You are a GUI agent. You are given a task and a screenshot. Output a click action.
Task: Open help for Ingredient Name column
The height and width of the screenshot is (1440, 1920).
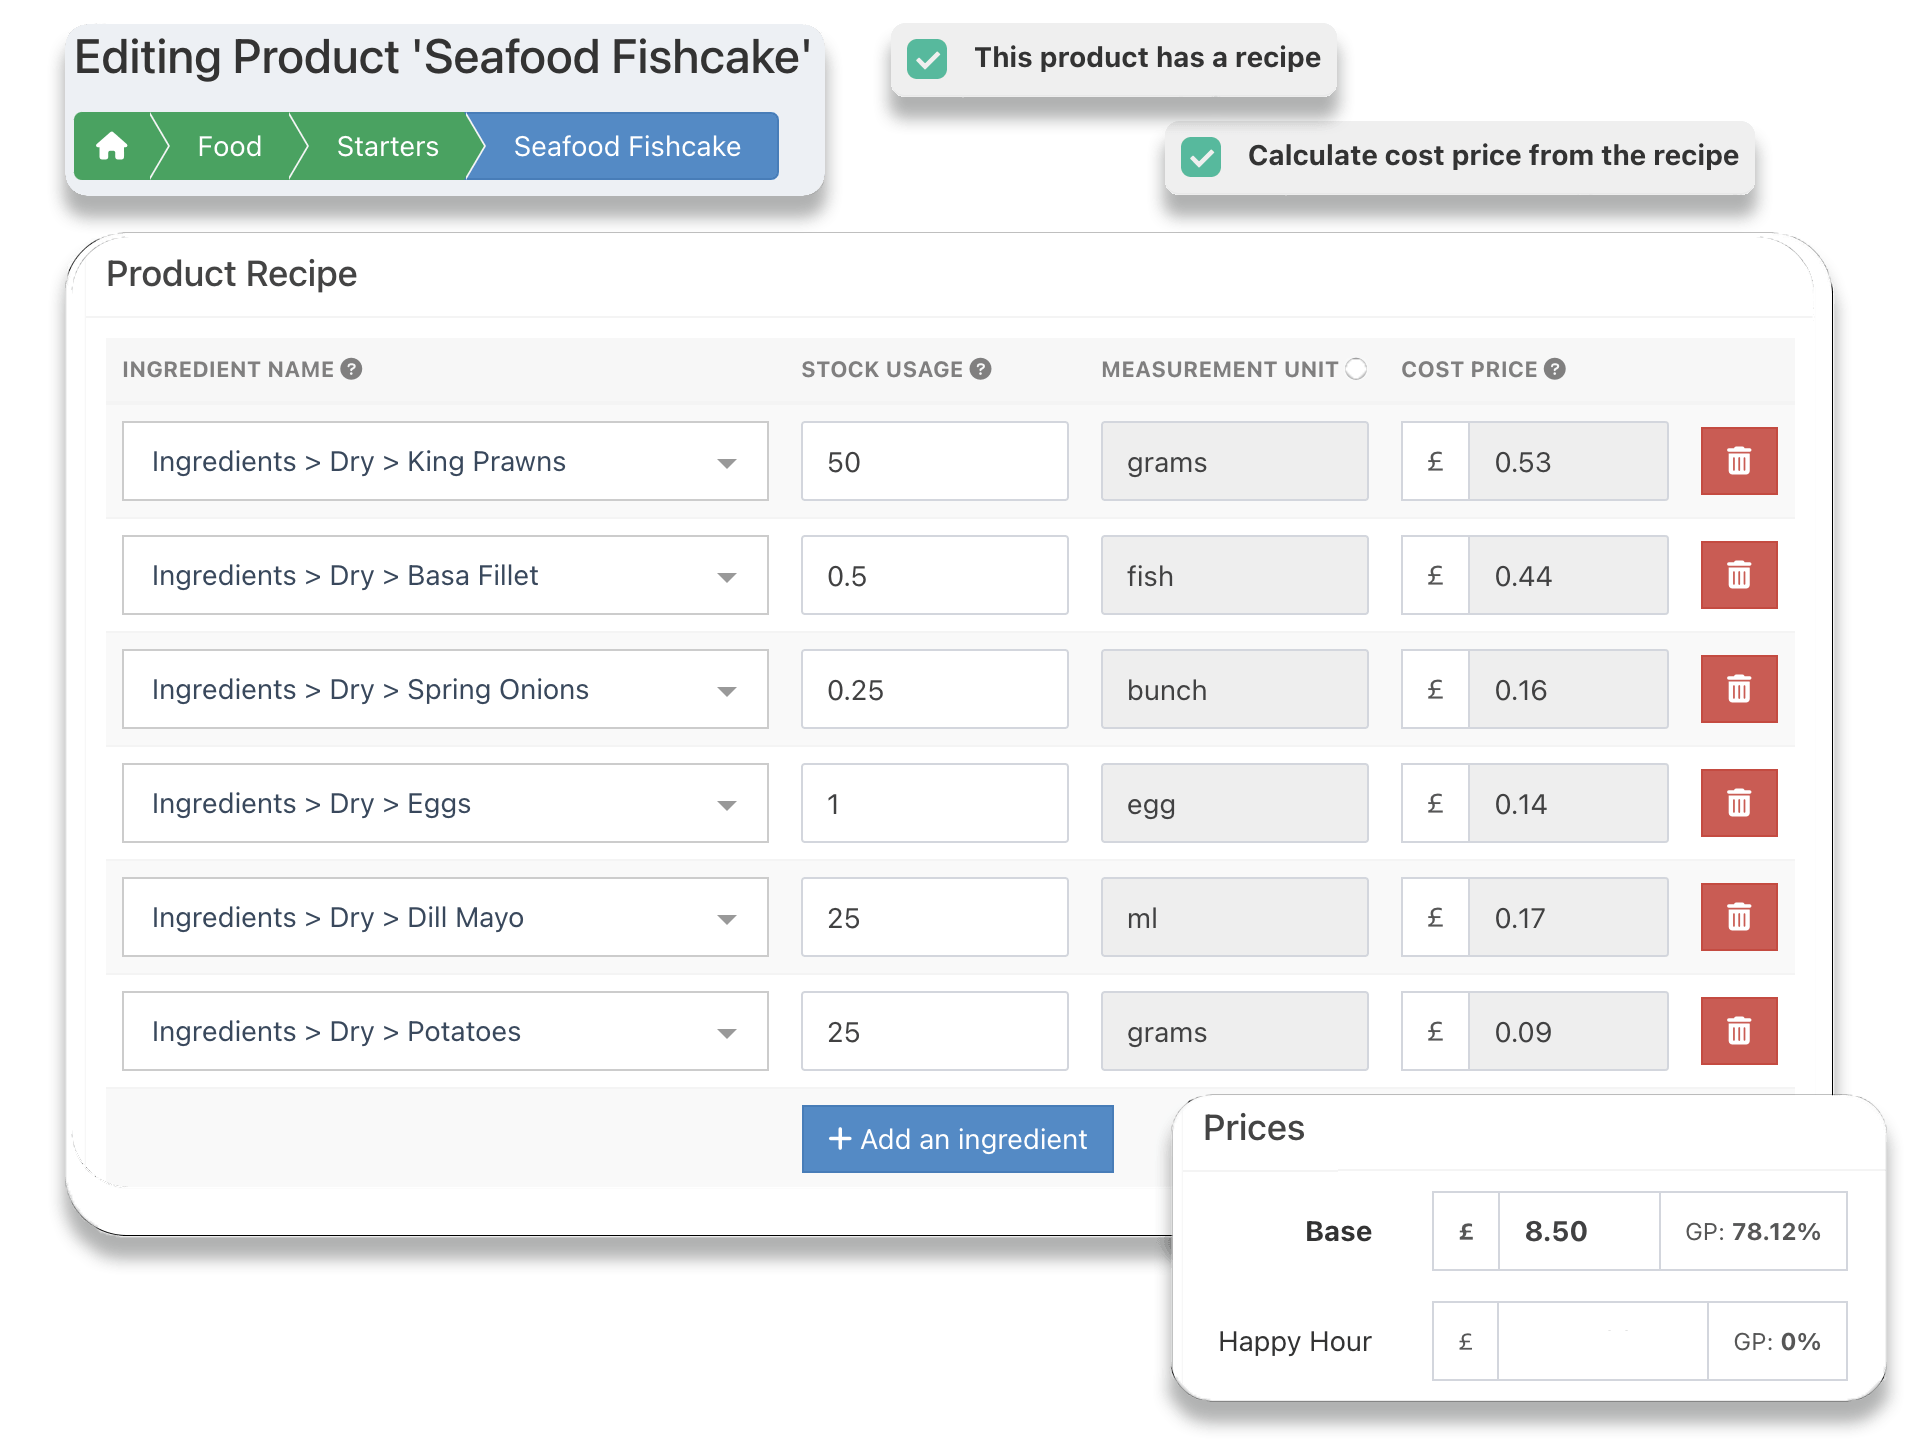tap(352, 368)
